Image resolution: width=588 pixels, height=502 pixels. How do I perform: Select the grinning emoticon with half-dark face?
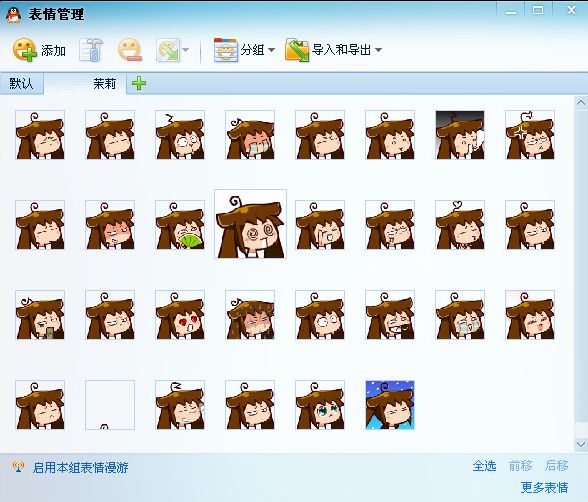(390, 315)
